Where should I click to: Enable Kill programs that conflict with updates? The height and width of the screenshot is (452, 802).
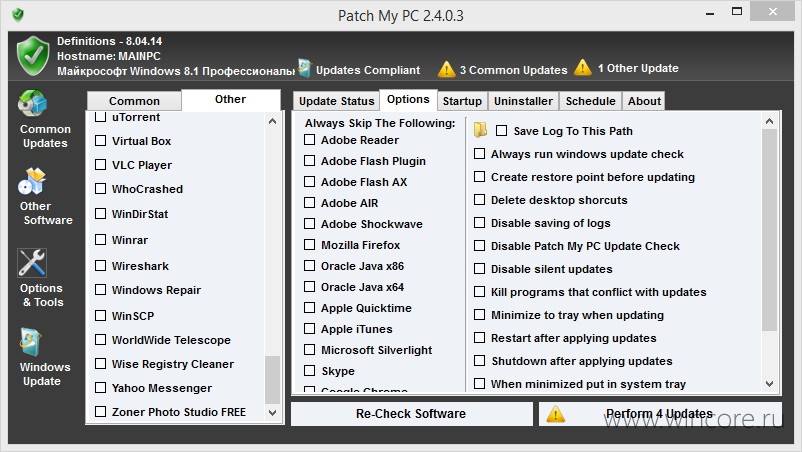479,291
